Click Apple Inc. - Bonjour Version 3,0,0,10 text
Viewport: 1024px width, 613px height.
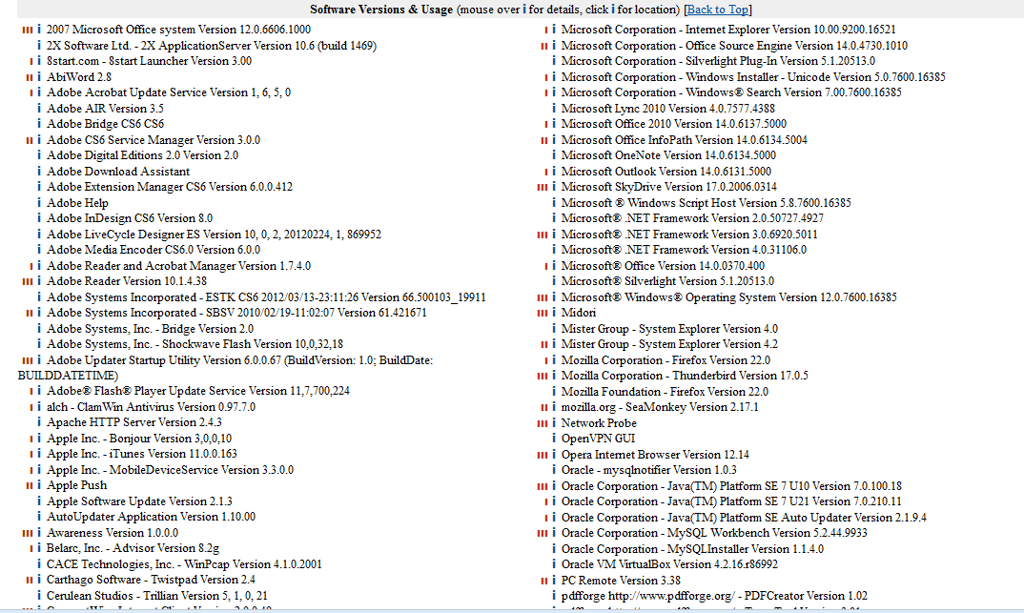(139, 439)
